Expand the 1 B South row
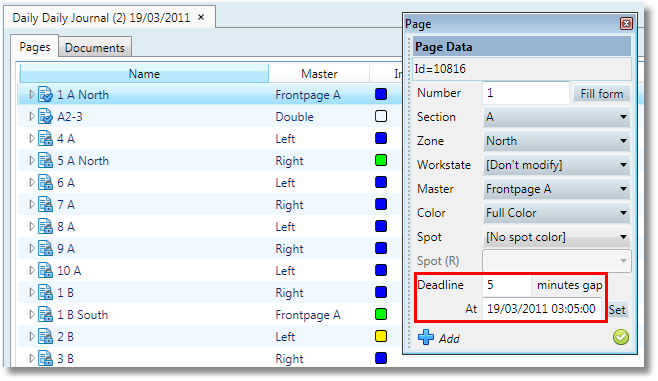This screenshot has width=658, height=381. click(x=31, y=314)
